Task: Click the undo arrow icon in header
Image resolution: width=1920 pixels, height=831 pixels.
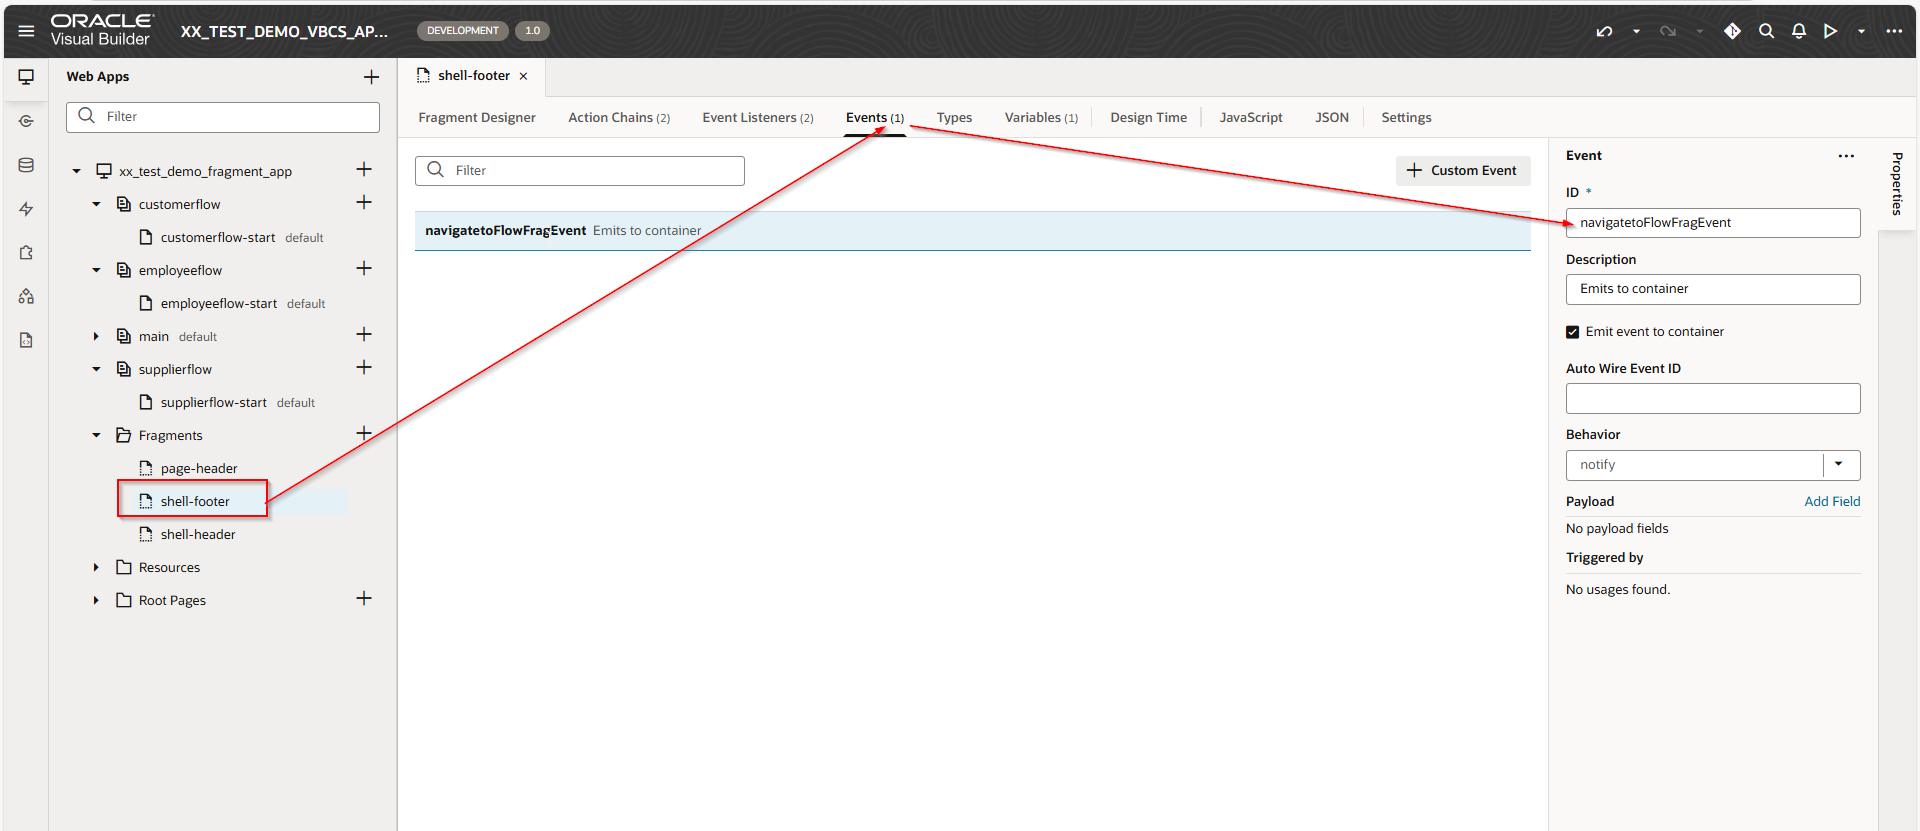Action: (x=1604, y=31)
